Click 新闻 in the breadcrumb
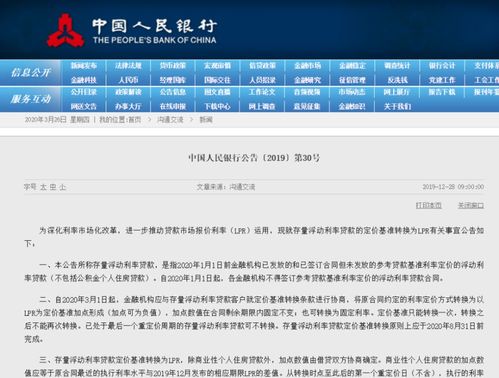 pos(206,120)
